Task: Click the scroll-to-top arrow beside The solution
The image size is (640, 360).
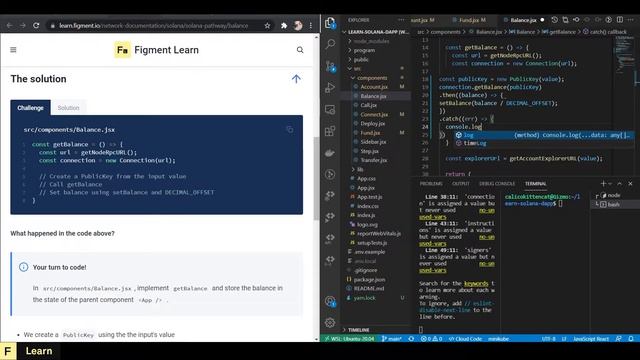Action: click(x=296, y=79)
